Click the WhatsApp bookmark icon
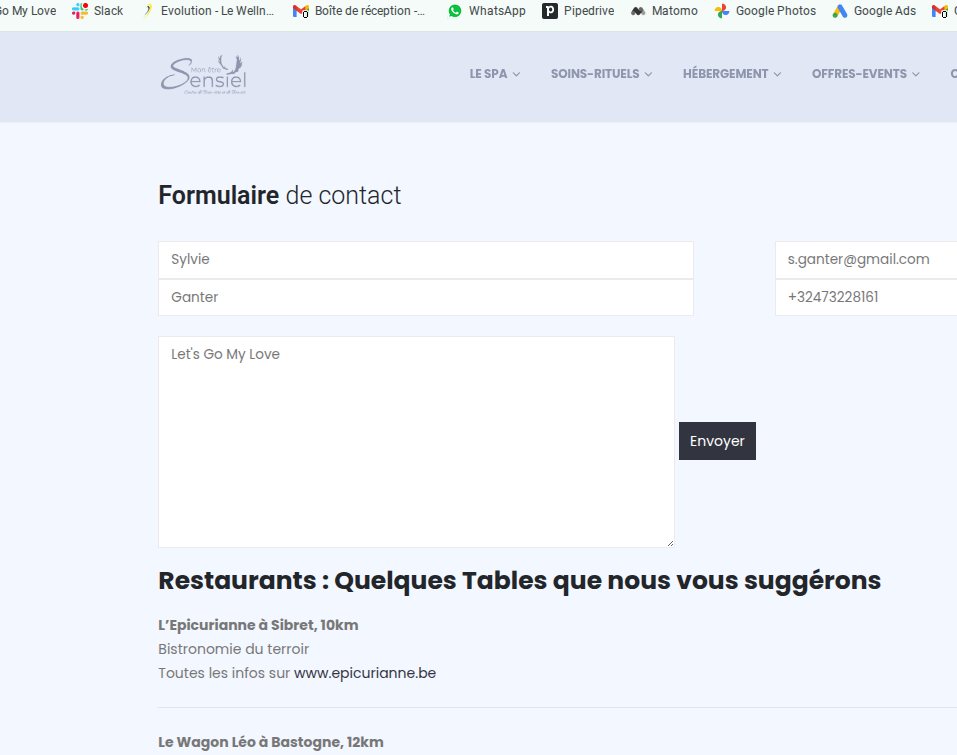The height and width of the screenshot is (755, 957). coord(456,11)
